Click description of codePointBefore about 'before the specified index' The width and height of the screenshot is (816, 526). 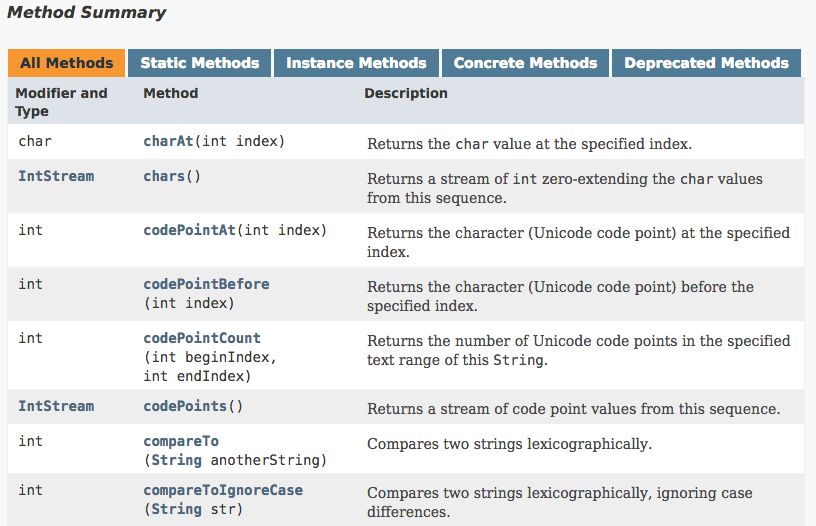pyautogui.click(x=560, y=296)
